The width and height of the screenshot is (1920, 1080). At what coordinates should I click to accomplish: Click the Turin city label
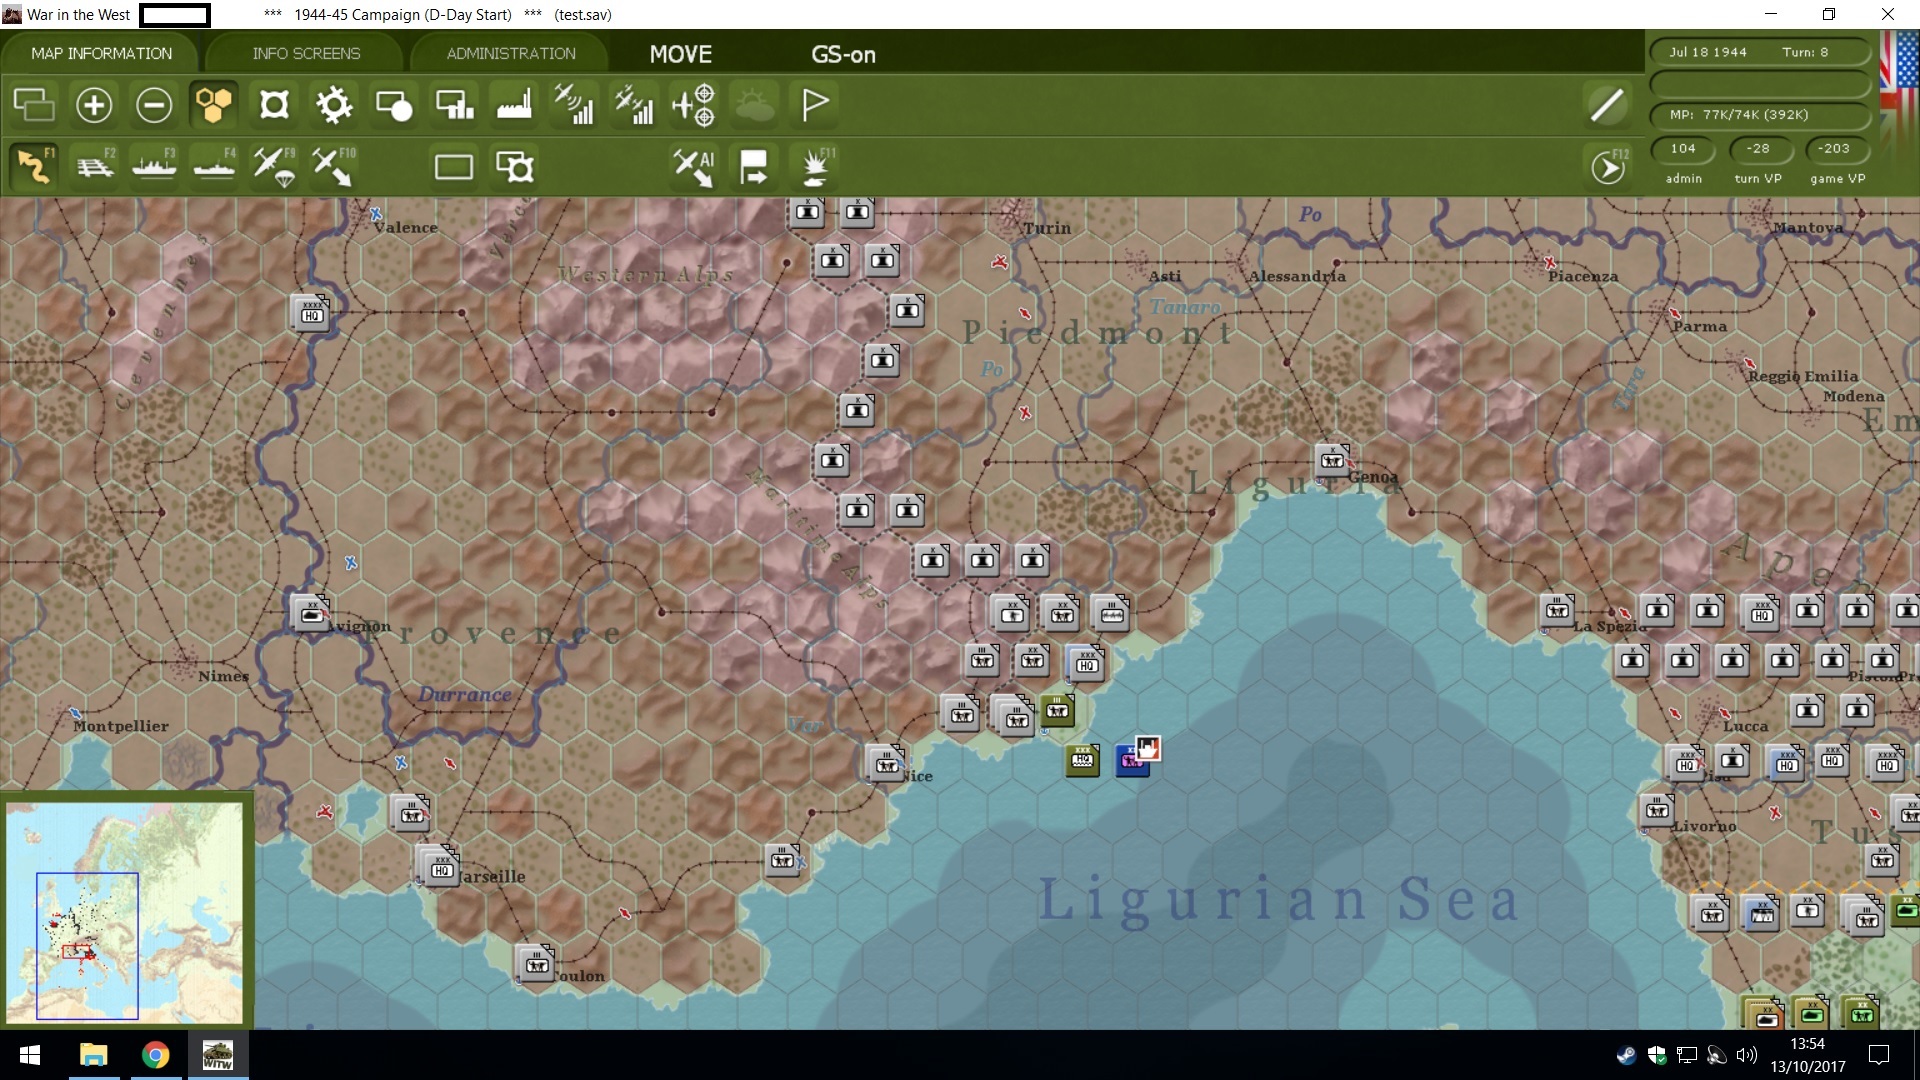point(1047,228)
